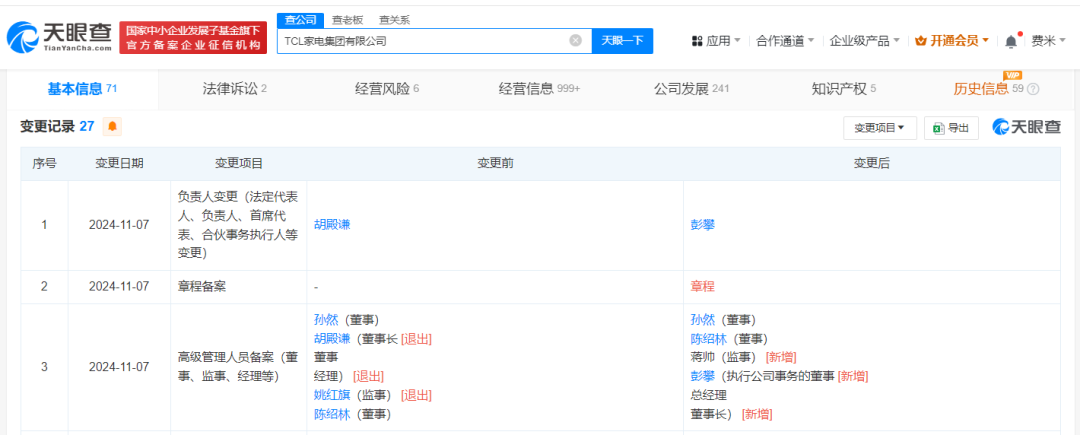Open the 变更项目 filter dropdown

point(880,128)
